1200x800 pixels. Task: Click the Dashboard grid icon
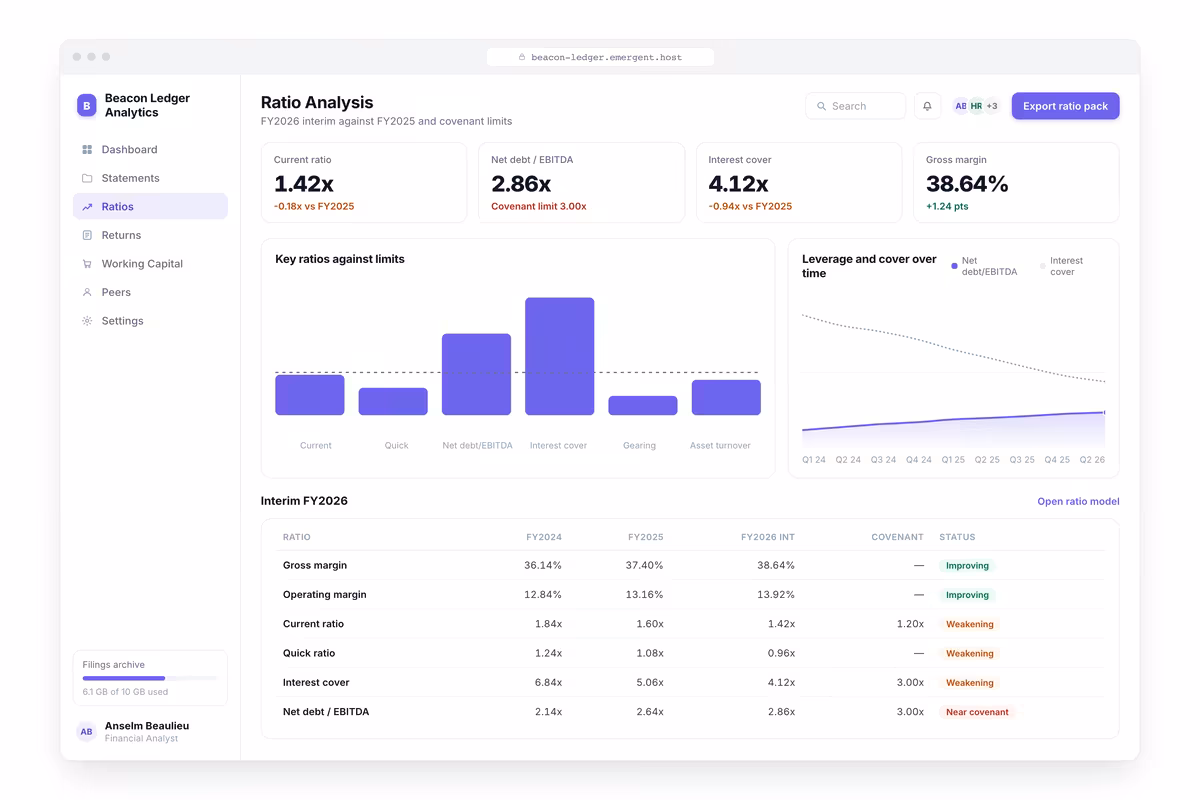[x=87, y=150]
